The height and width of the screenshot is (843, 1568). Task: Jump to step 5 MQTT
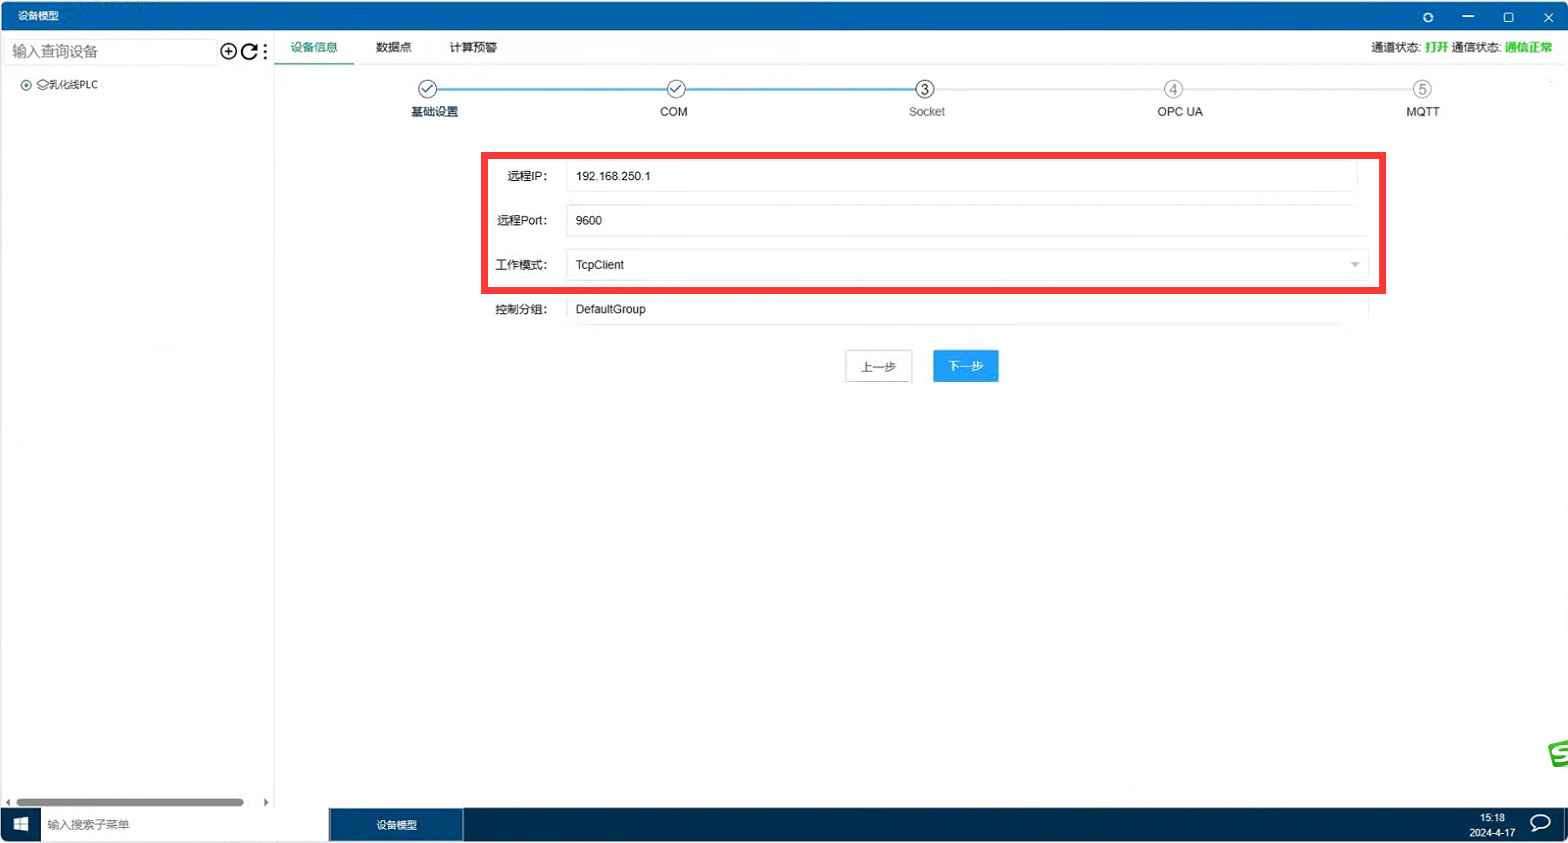1422,89
